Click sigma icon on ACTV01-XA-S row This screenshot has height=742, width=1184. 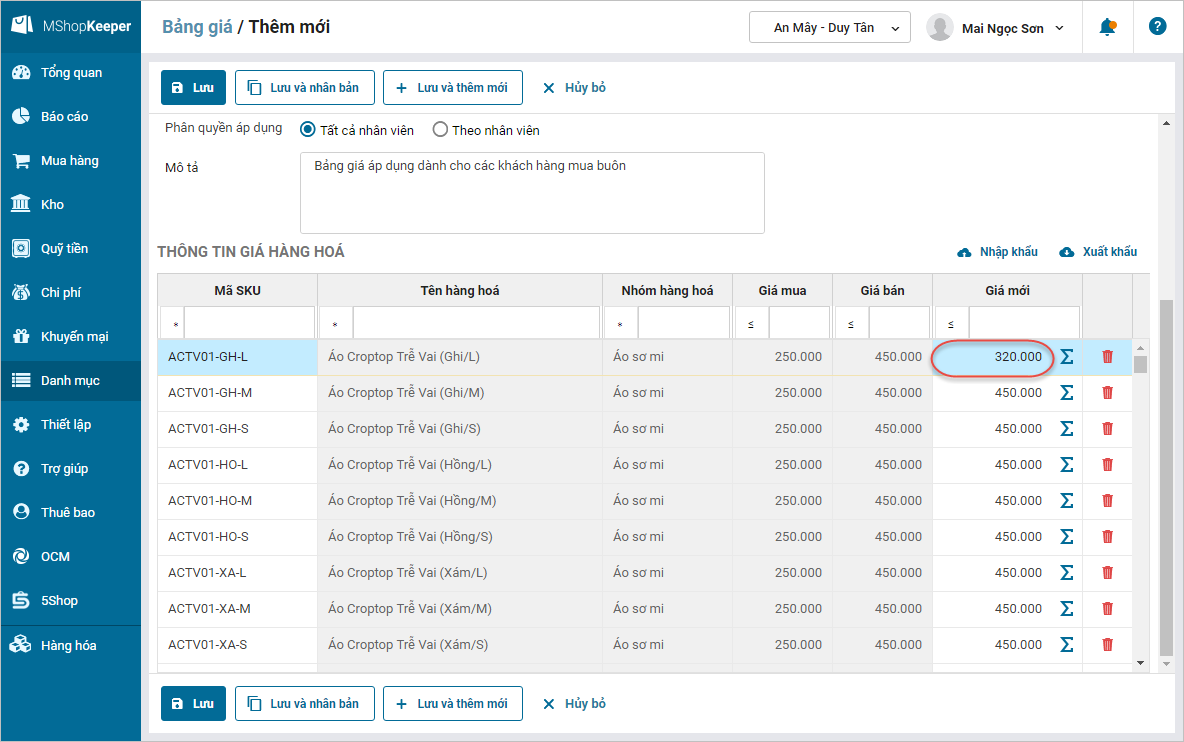[x=1066, y=645]
